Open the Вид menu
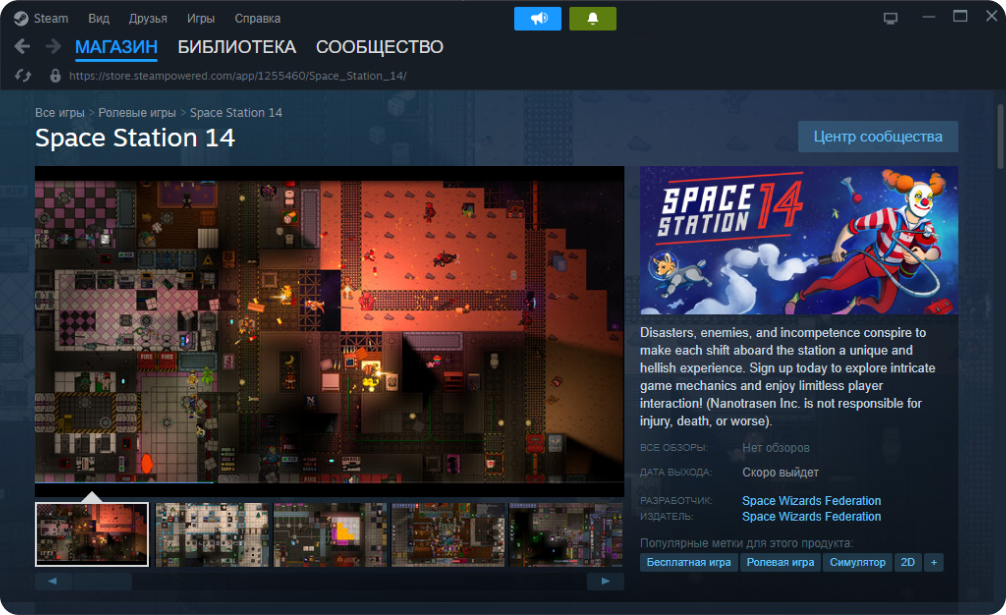 (99, 18)
